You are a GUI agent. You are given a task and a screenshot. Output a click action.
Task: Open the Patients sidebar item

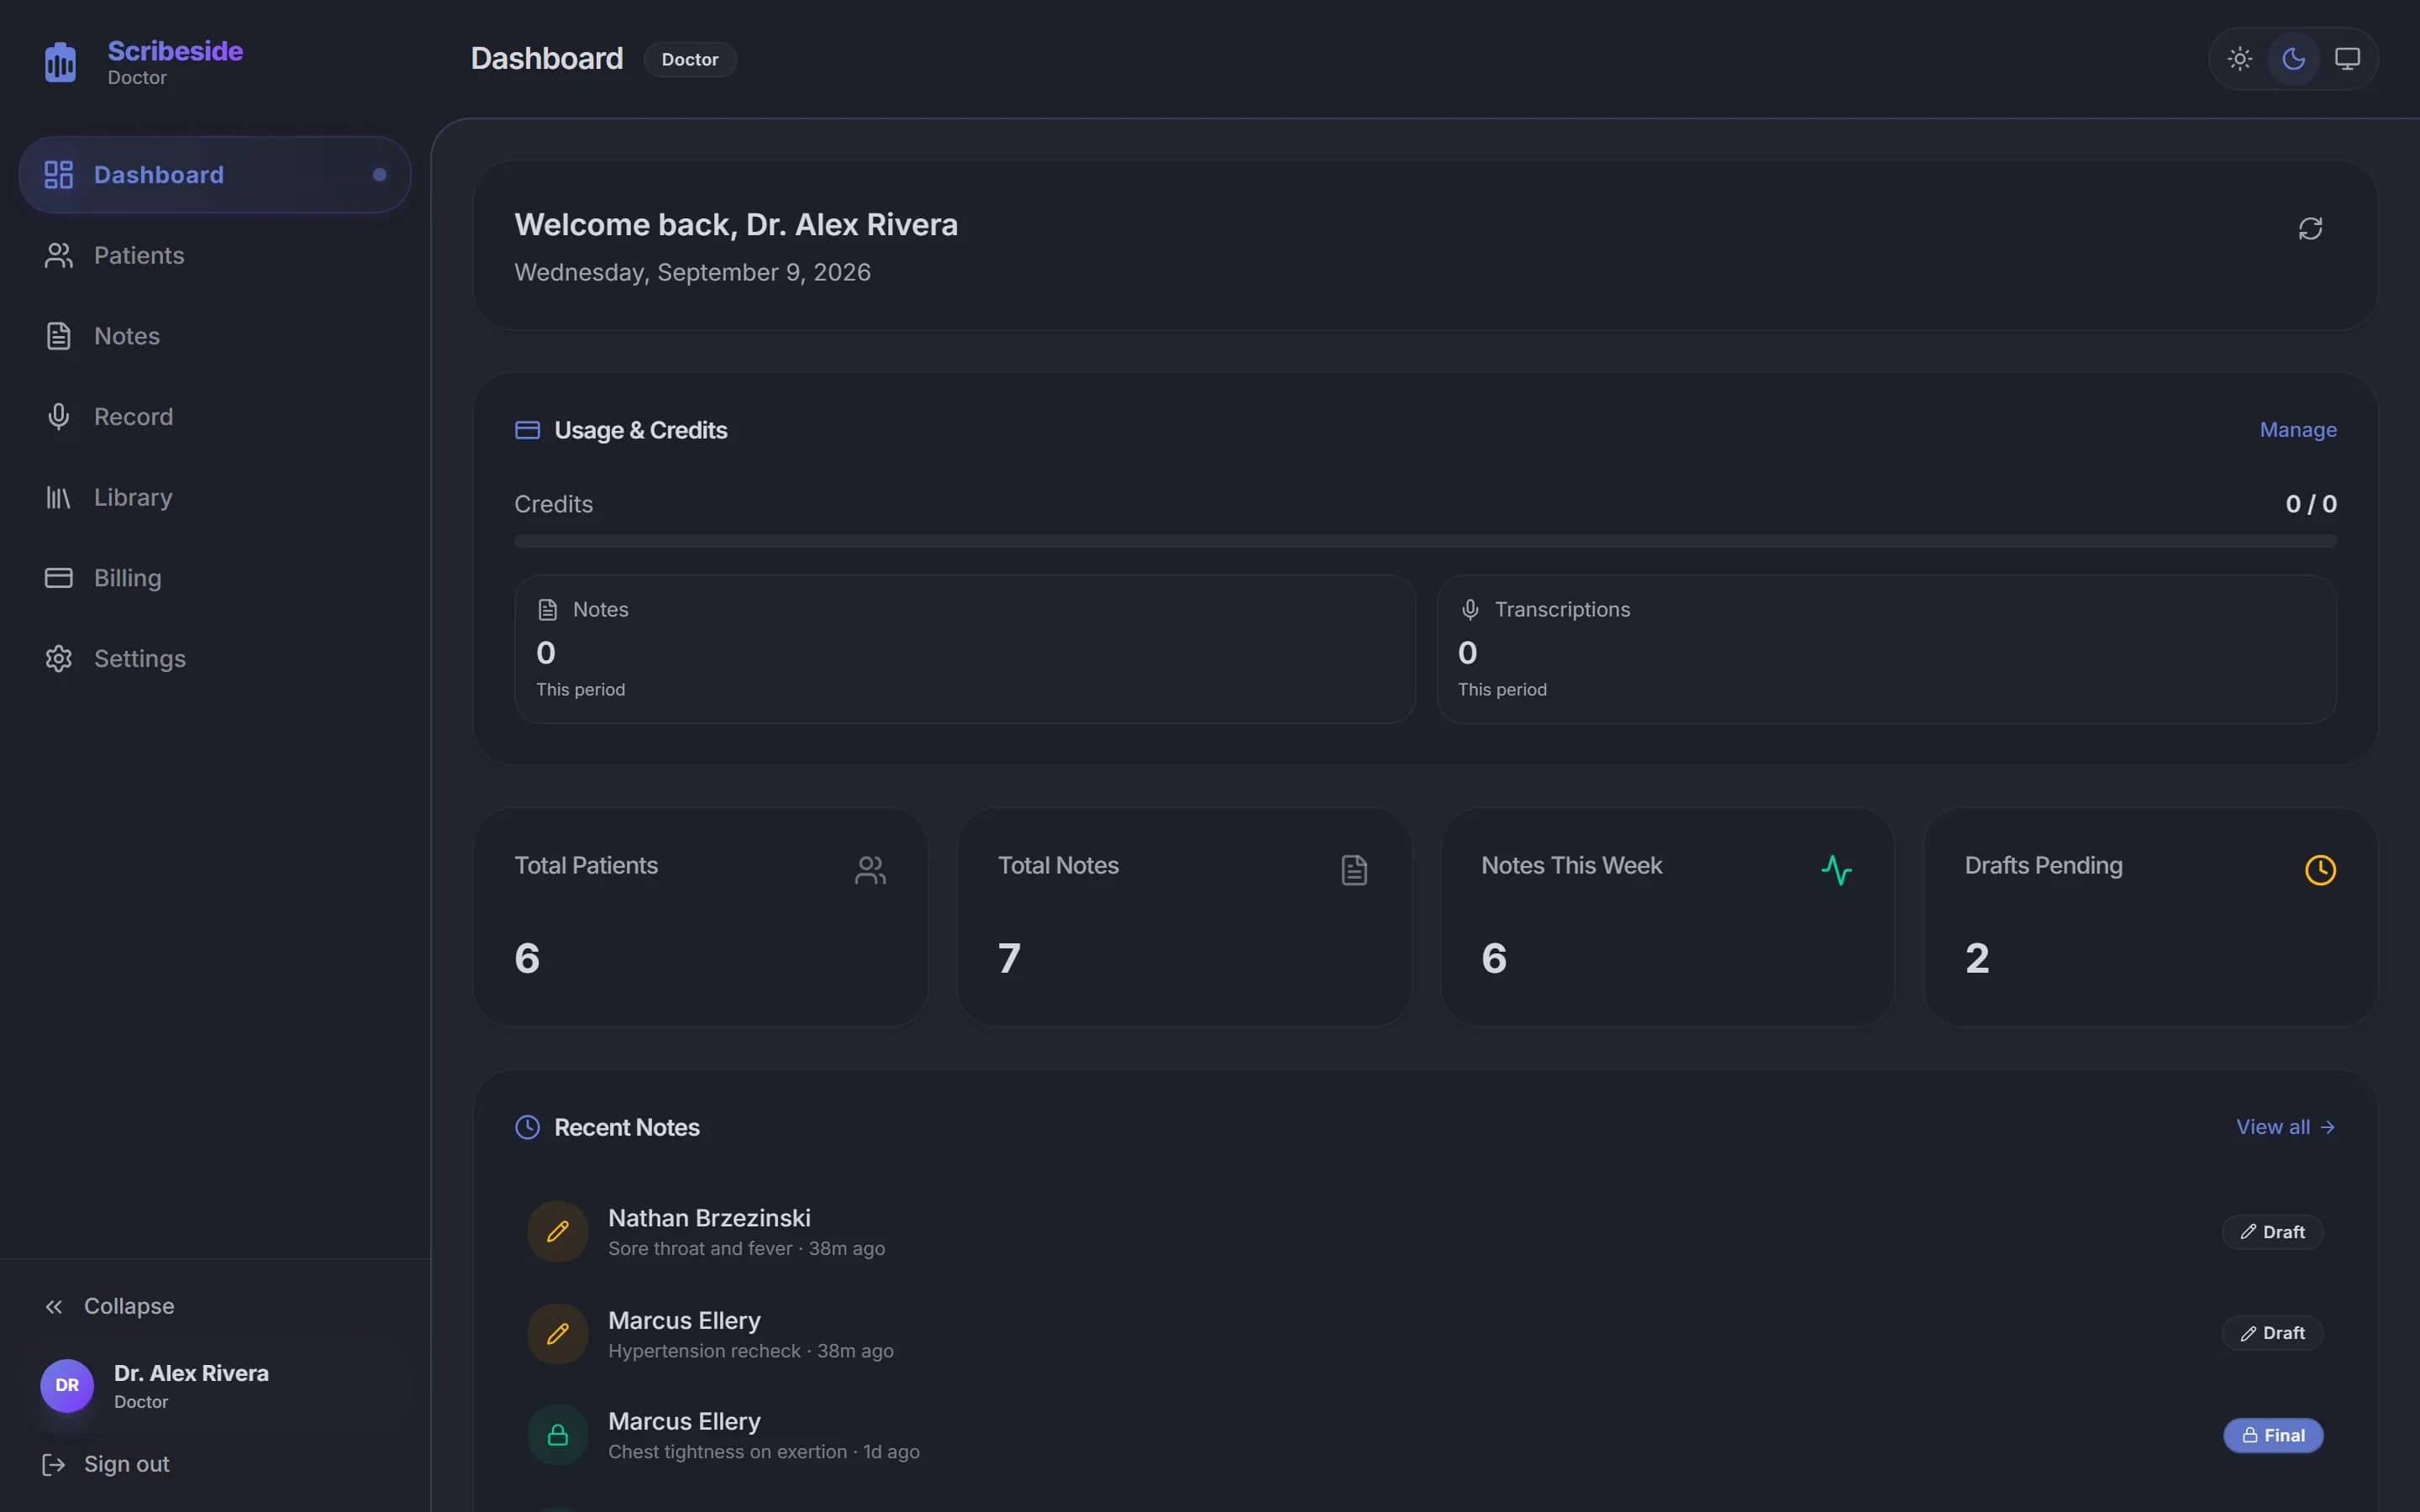tap(215, 256)
